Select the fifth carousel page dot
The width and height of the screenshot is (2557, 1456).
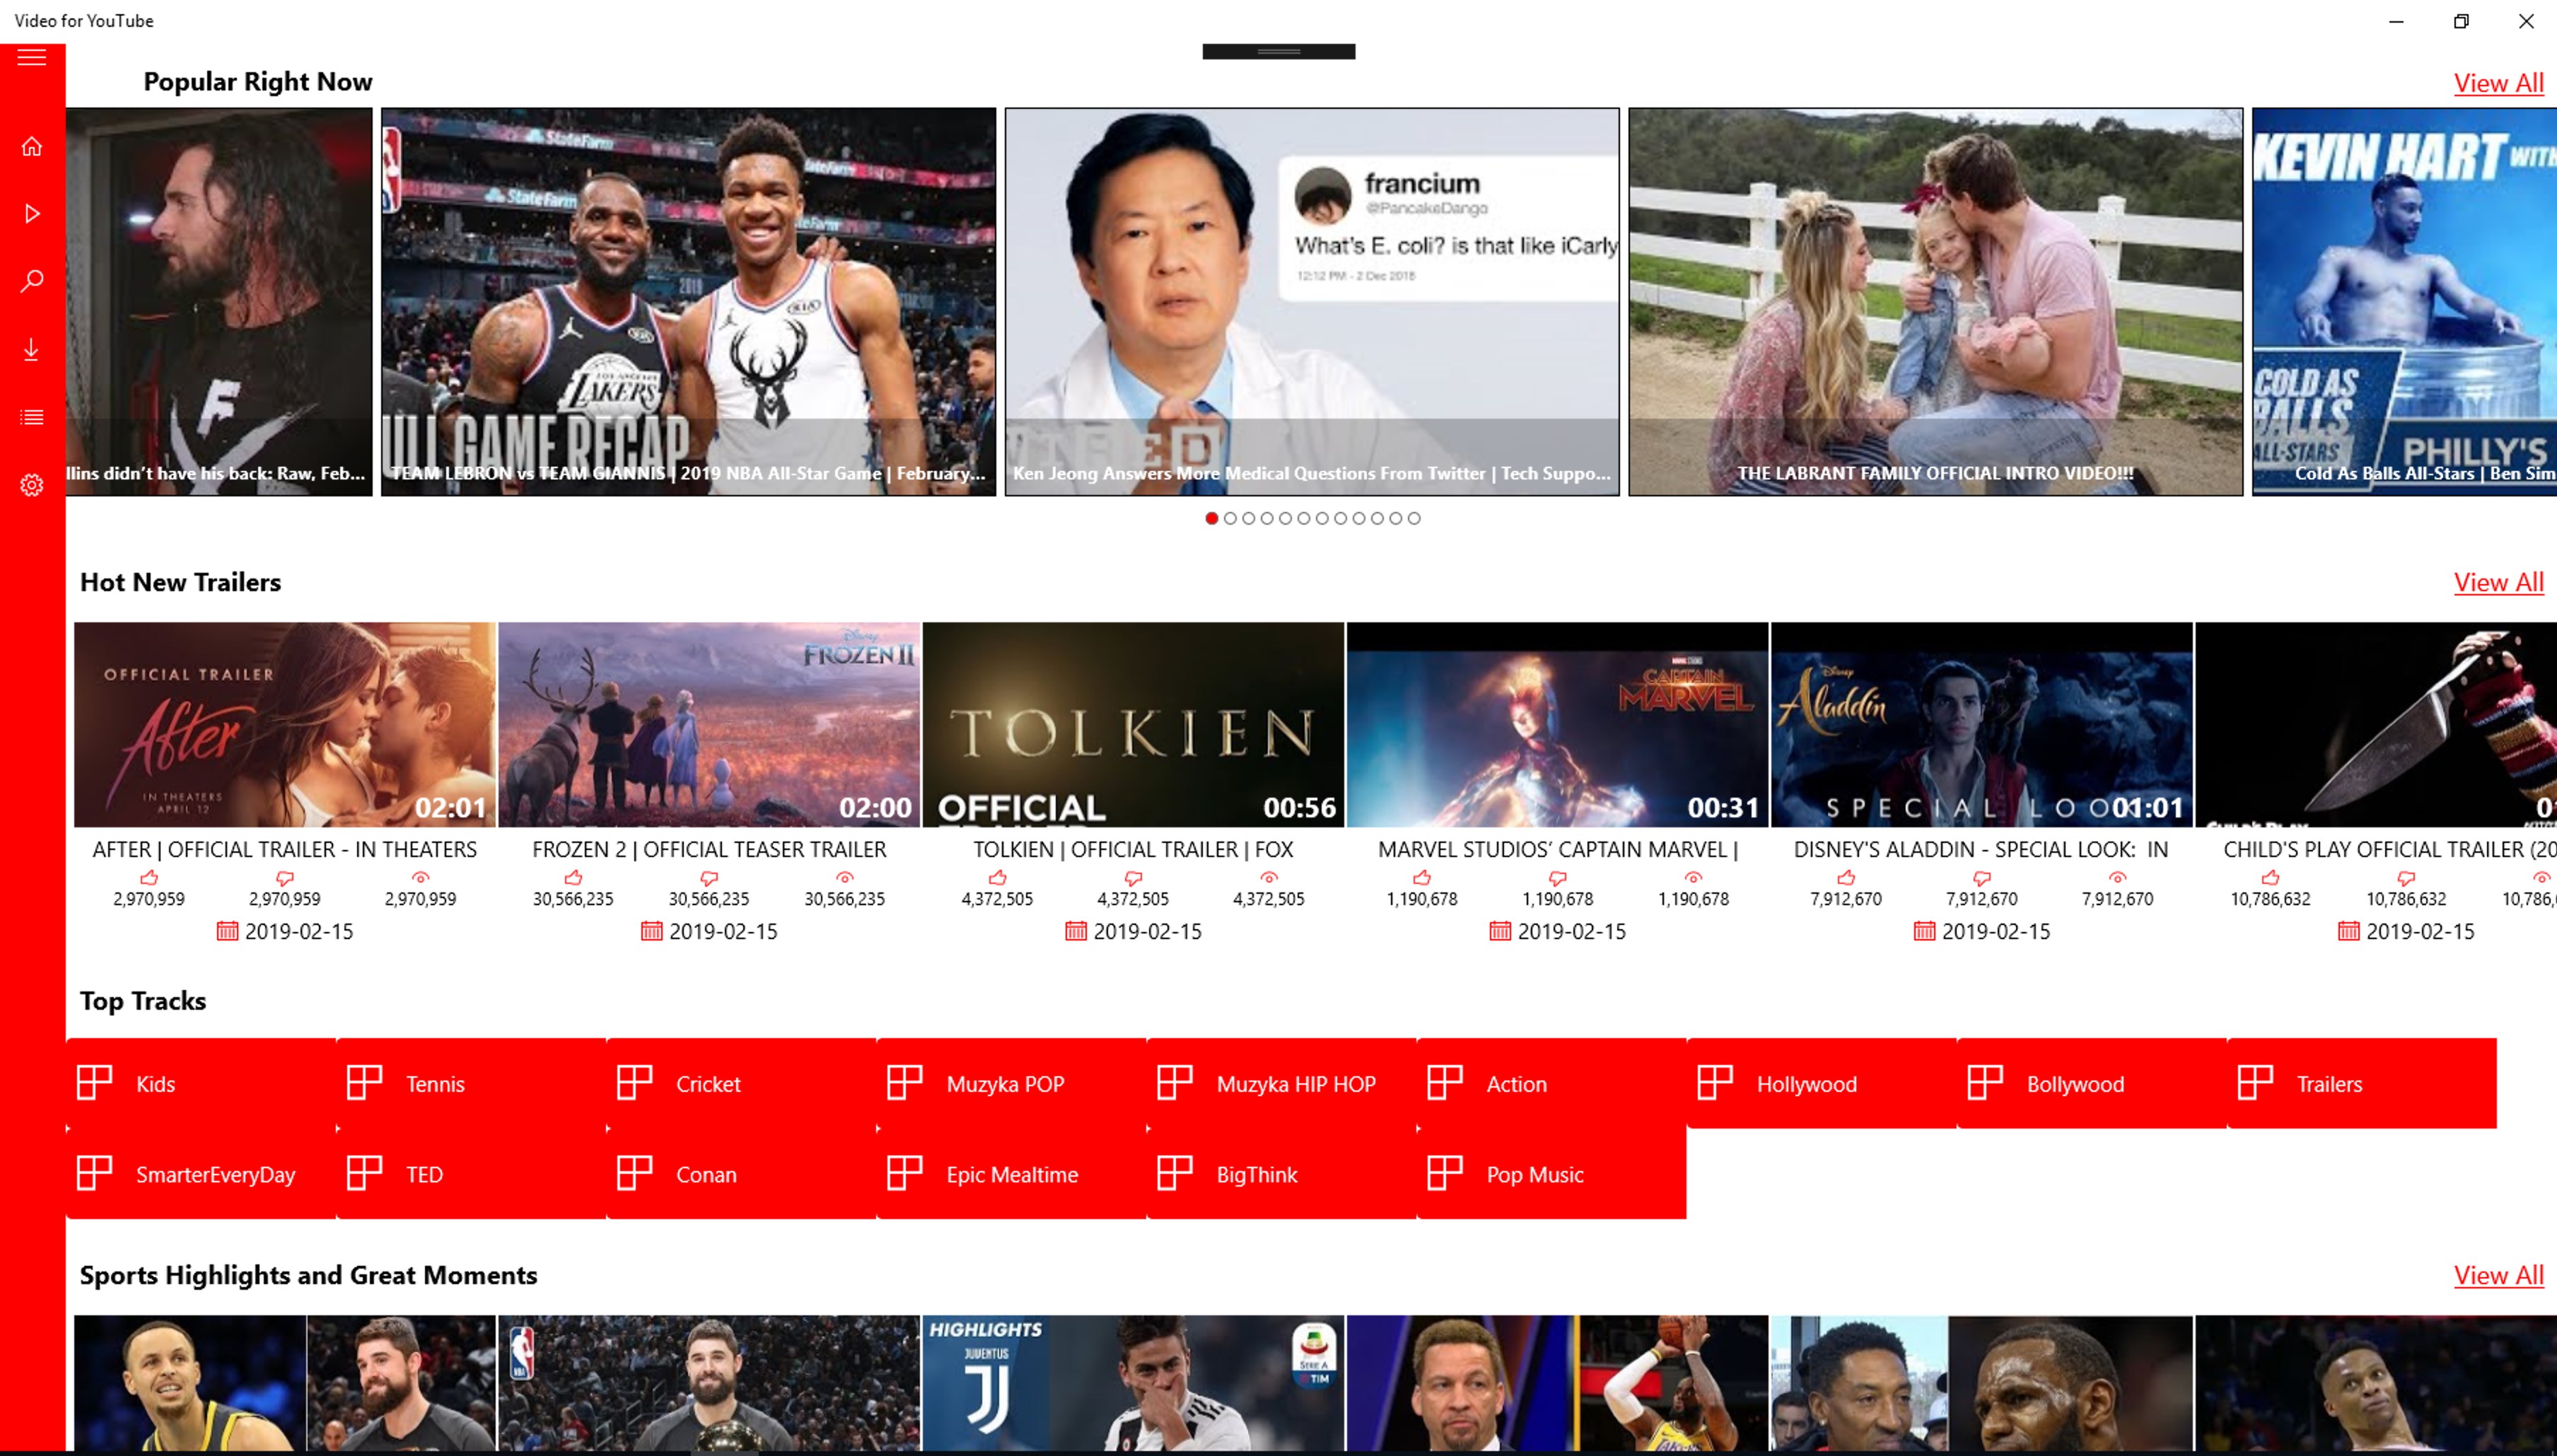click(1285, 518)
